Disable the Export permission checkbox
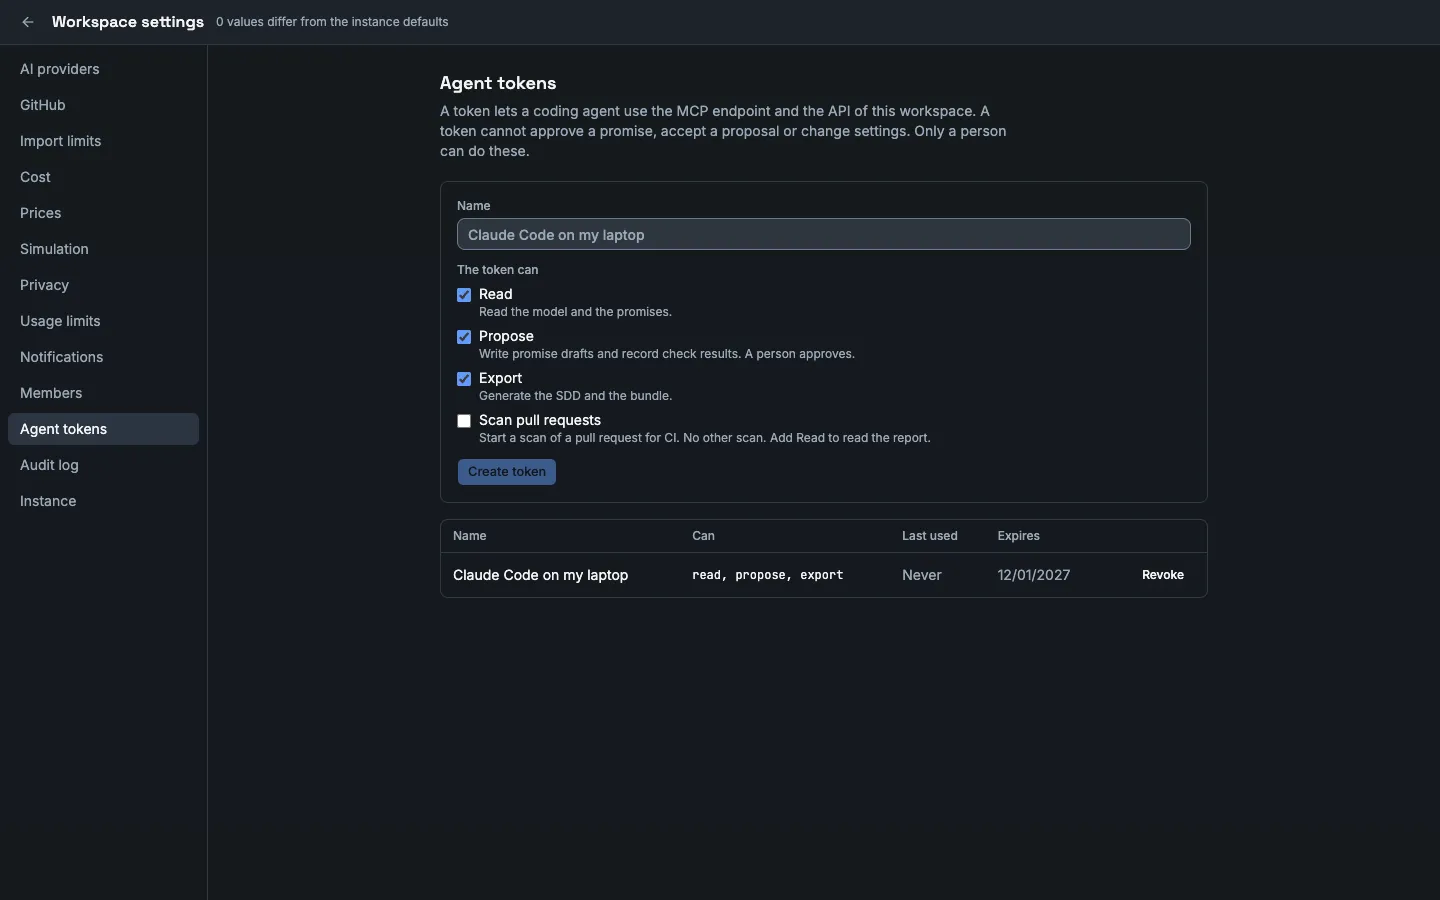This screenshot has height=900, width=1440. 464,379
